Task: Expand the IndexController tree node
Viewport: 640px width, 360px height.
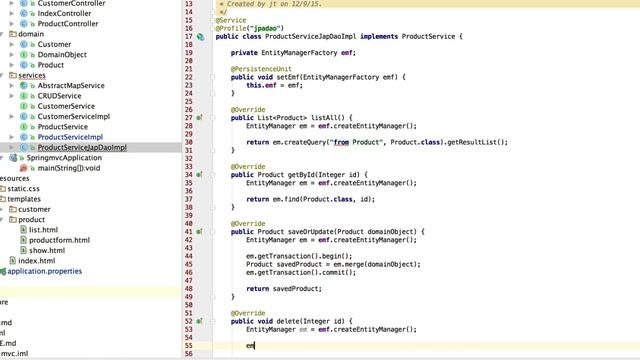Action: coord(12,13)
